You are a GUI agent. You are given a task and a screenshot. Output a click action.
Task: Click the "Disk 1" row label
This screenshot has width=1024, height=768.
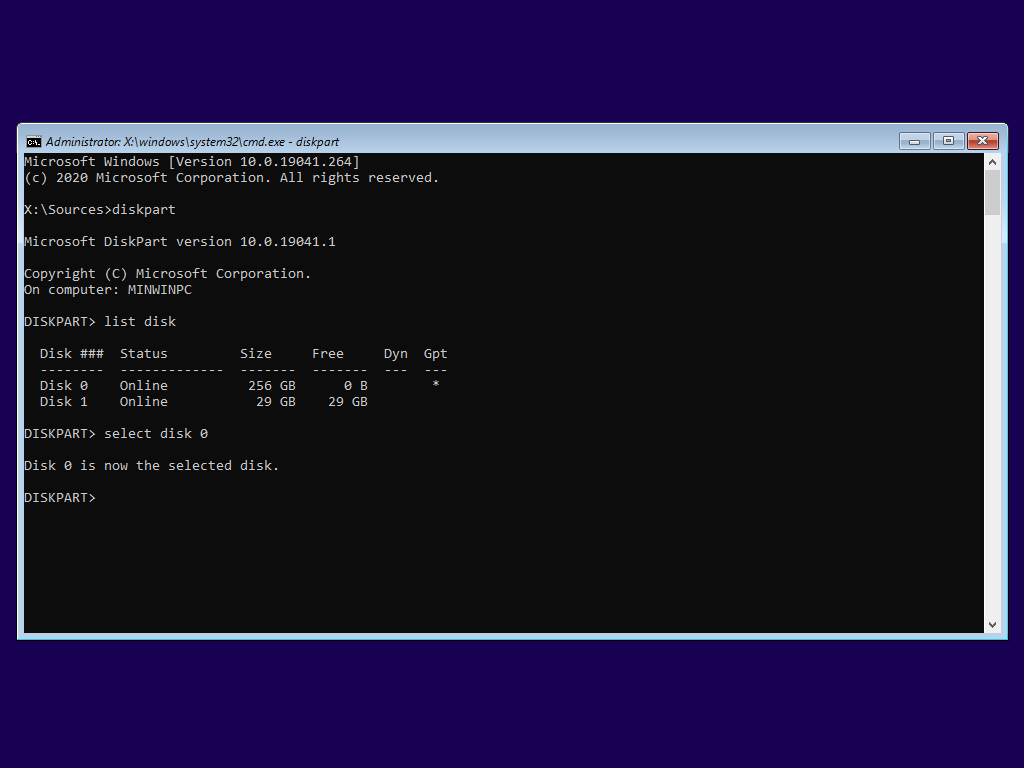[x=64, y=402]
